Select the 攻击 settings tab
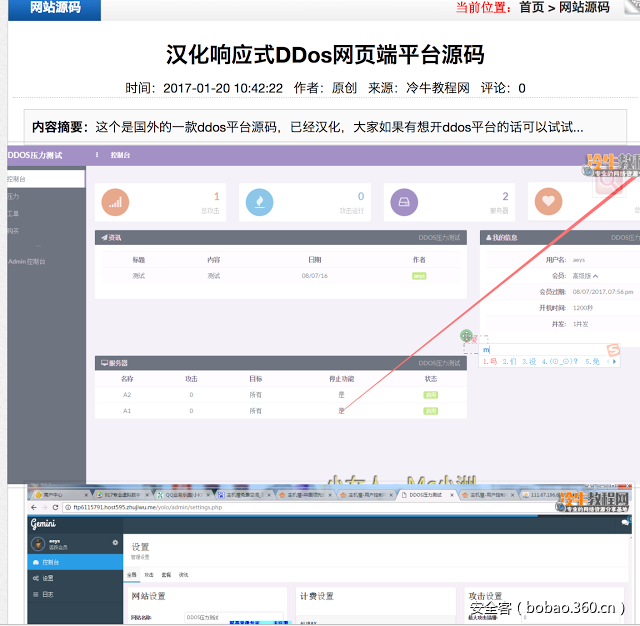Viewport: 640px width, 626px height. pyautogui.click(x=149, y=575)
